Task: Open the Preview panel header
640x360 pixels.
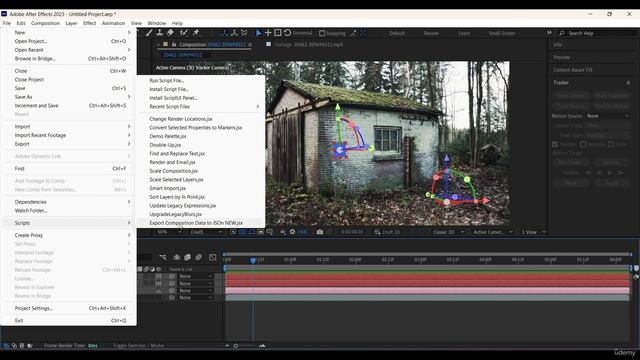Action: coord(562,57)
